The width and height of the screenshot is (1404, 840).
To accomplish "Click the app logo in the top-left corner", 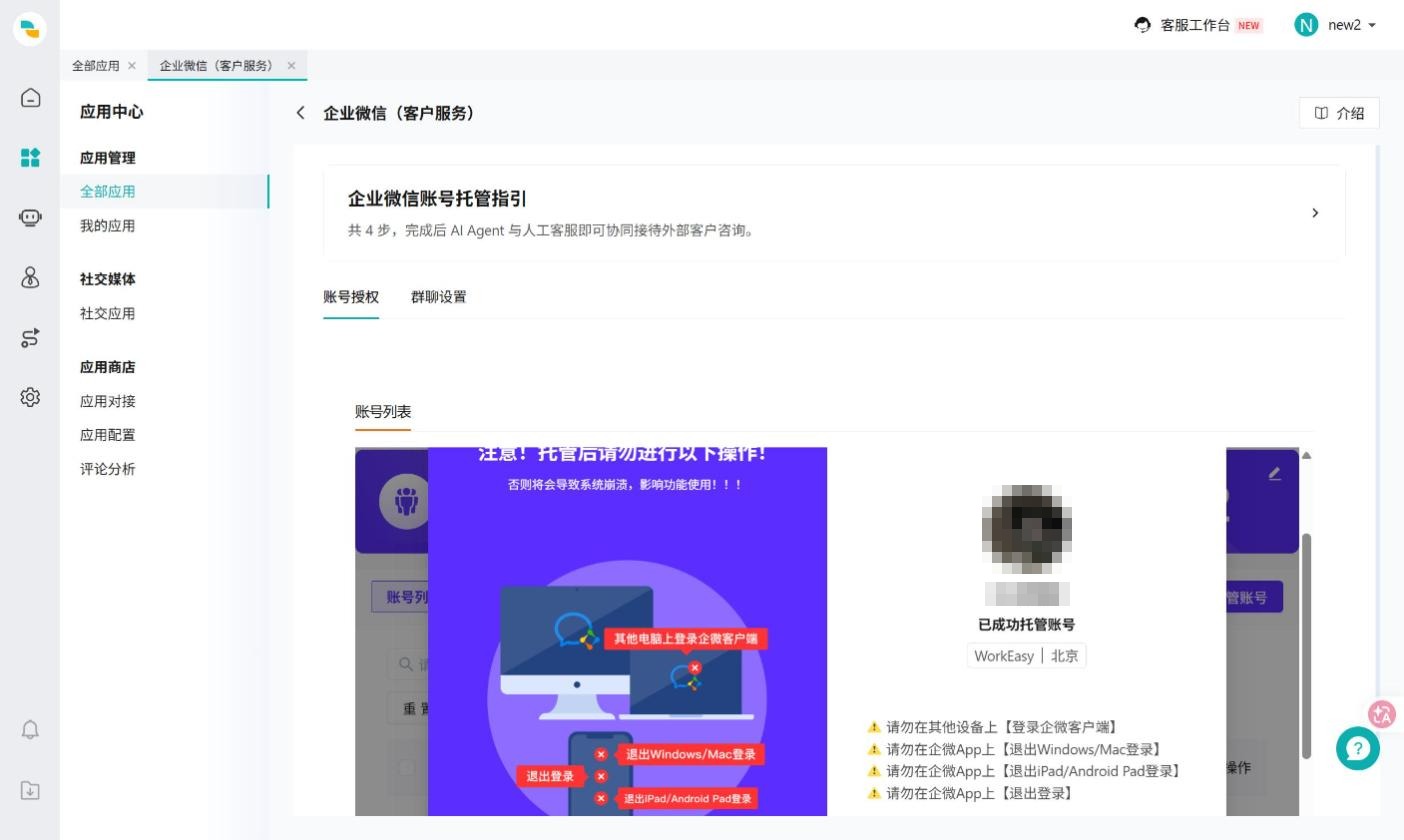I will 30,29.
